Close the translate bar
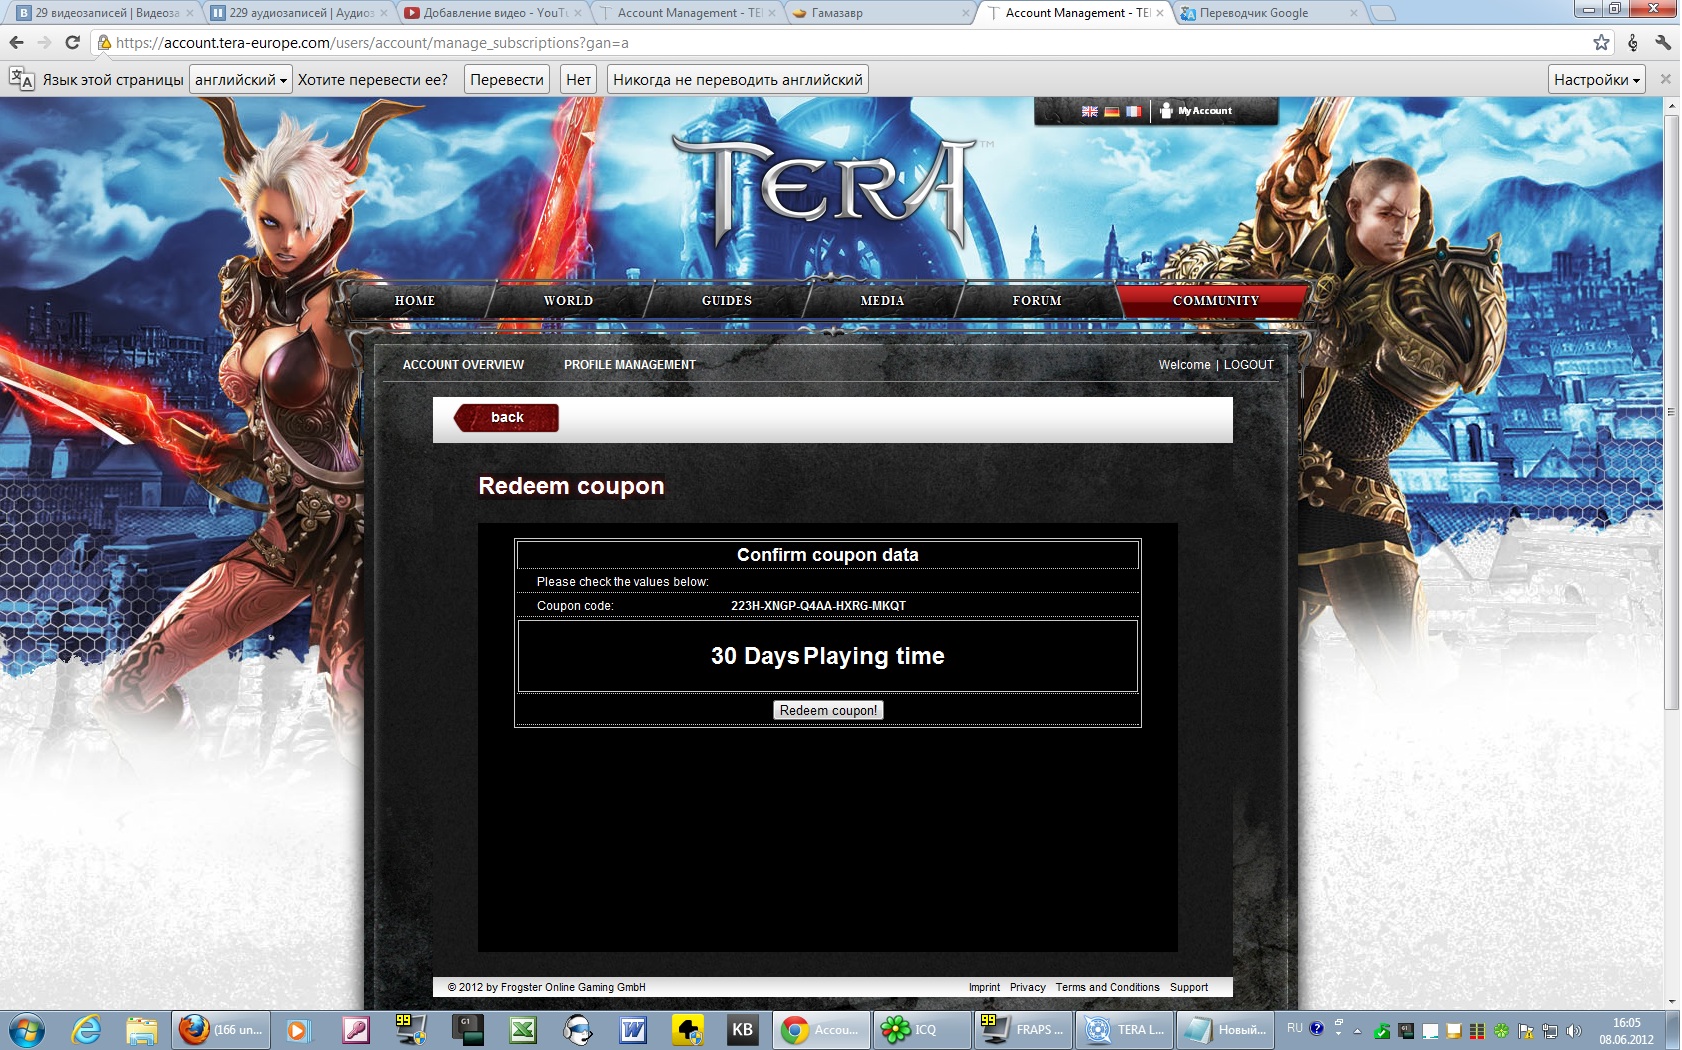 point(1665,79)
